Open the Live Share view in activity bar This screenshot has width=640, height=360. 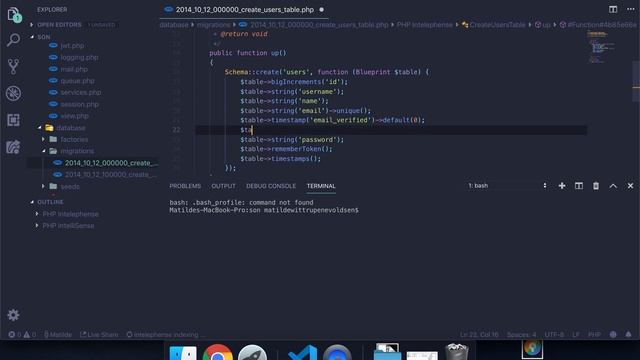click(x=13, y=147)
